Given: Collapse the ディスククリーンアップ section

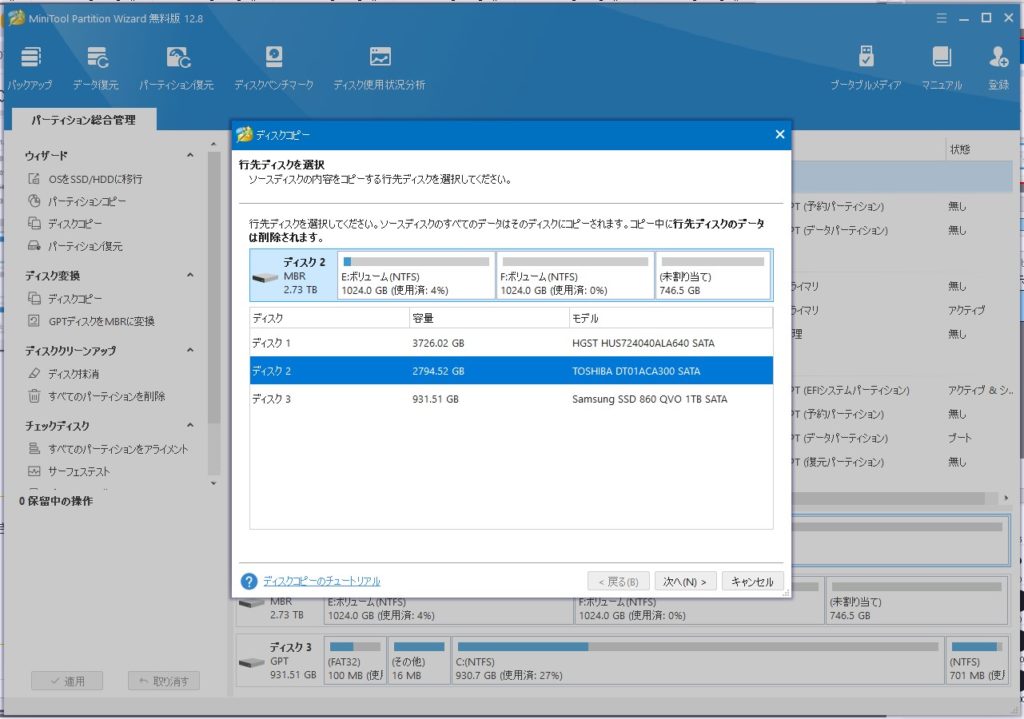Looking at the screenshot, I should click(190, 351).
